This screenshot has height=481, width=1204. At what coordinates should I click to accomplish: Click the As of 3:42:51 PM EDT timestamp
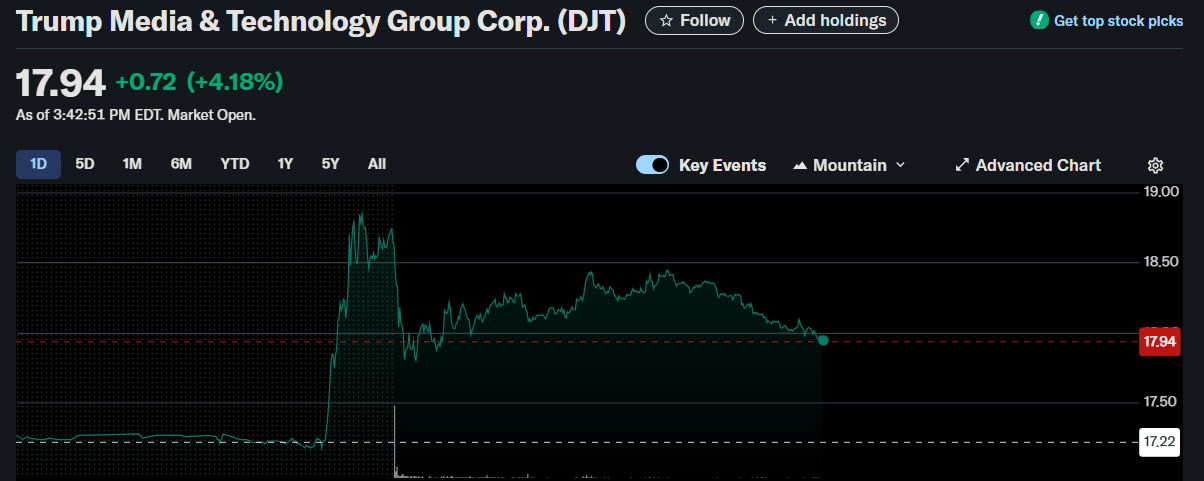136,115
